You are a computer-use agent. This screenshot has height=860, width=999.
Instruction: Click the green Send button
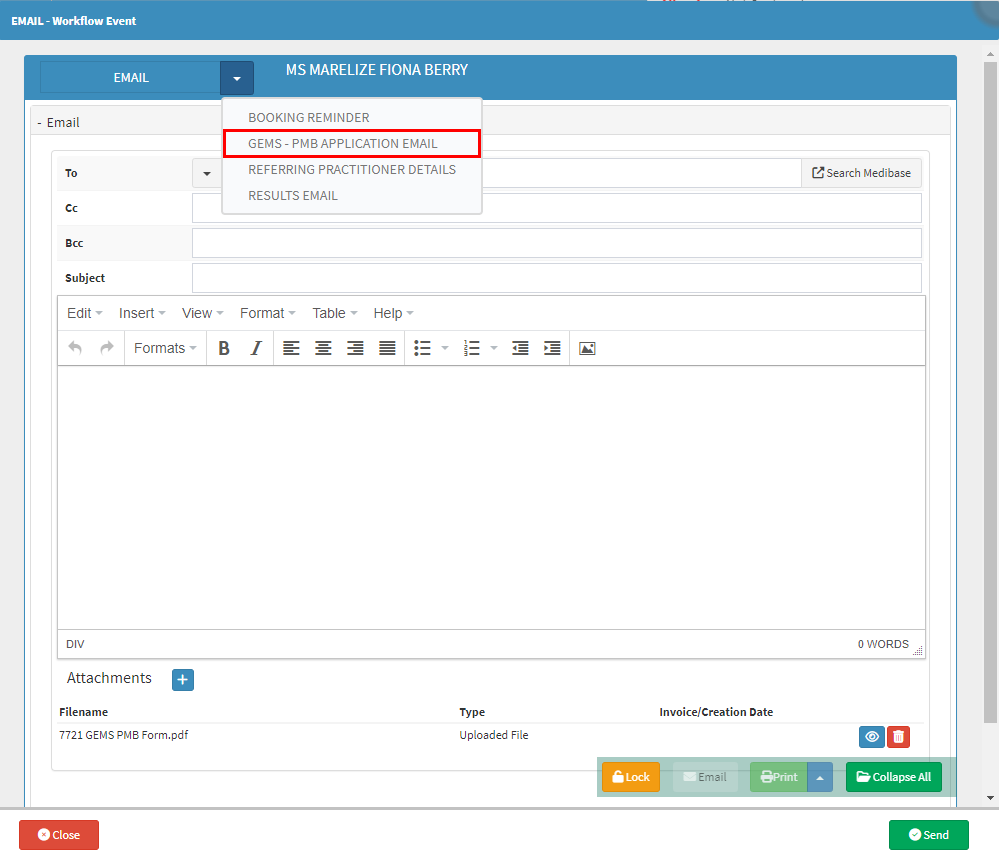tap(929, 835)
